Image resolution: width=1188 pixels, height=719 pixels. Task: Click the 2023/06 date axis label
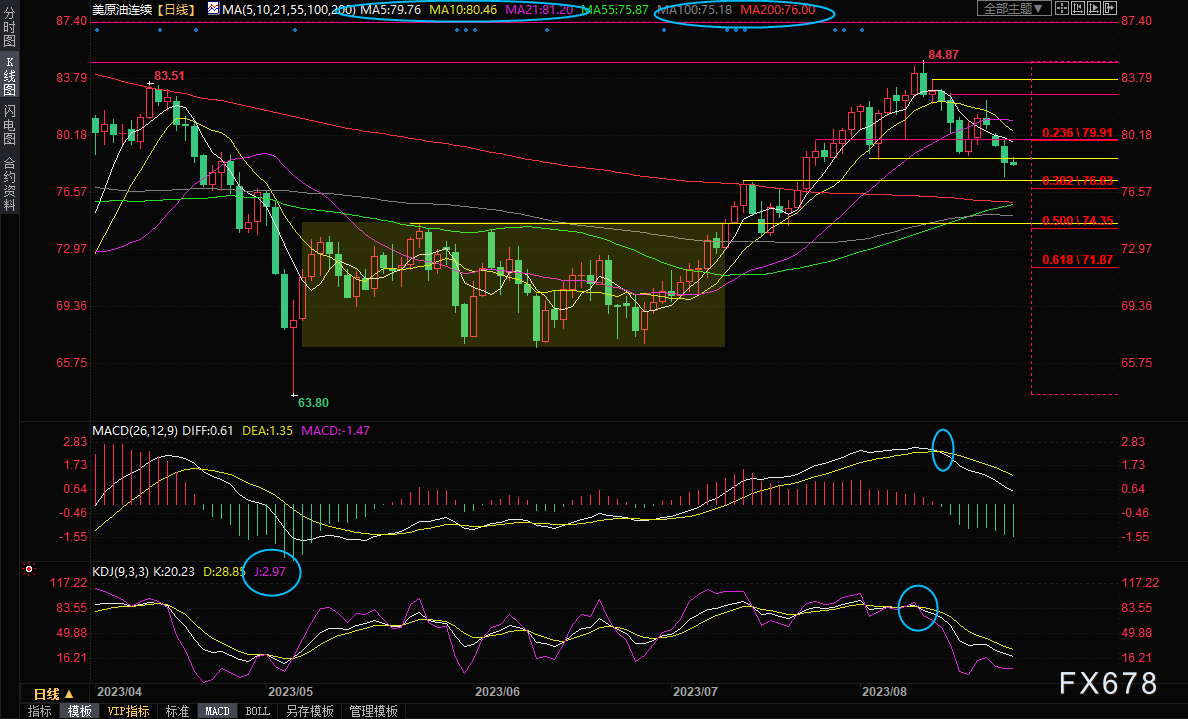coord(497,692)
